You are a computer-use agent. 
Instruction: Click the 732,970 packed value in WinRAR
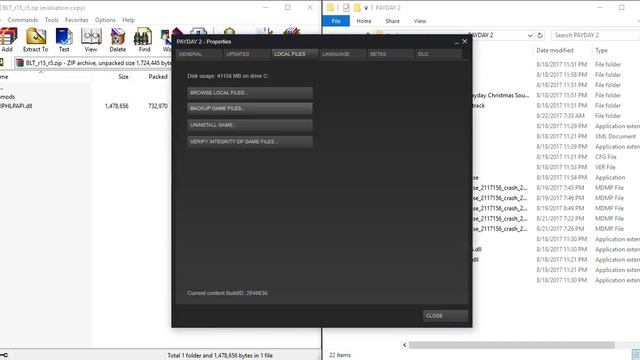pyautogui.click(x=158, y=106)
